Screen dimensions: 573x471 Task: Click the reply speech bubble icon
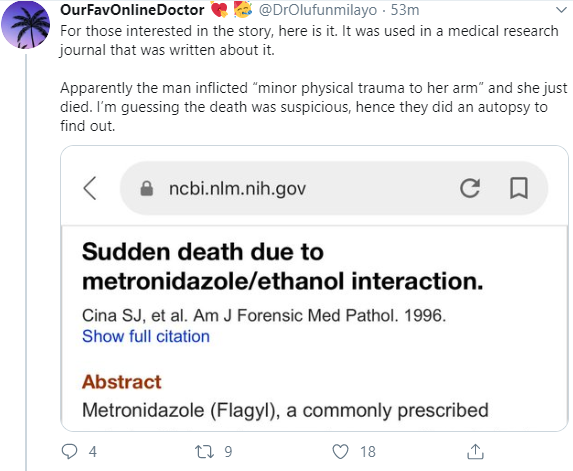(x=69, y=451)
